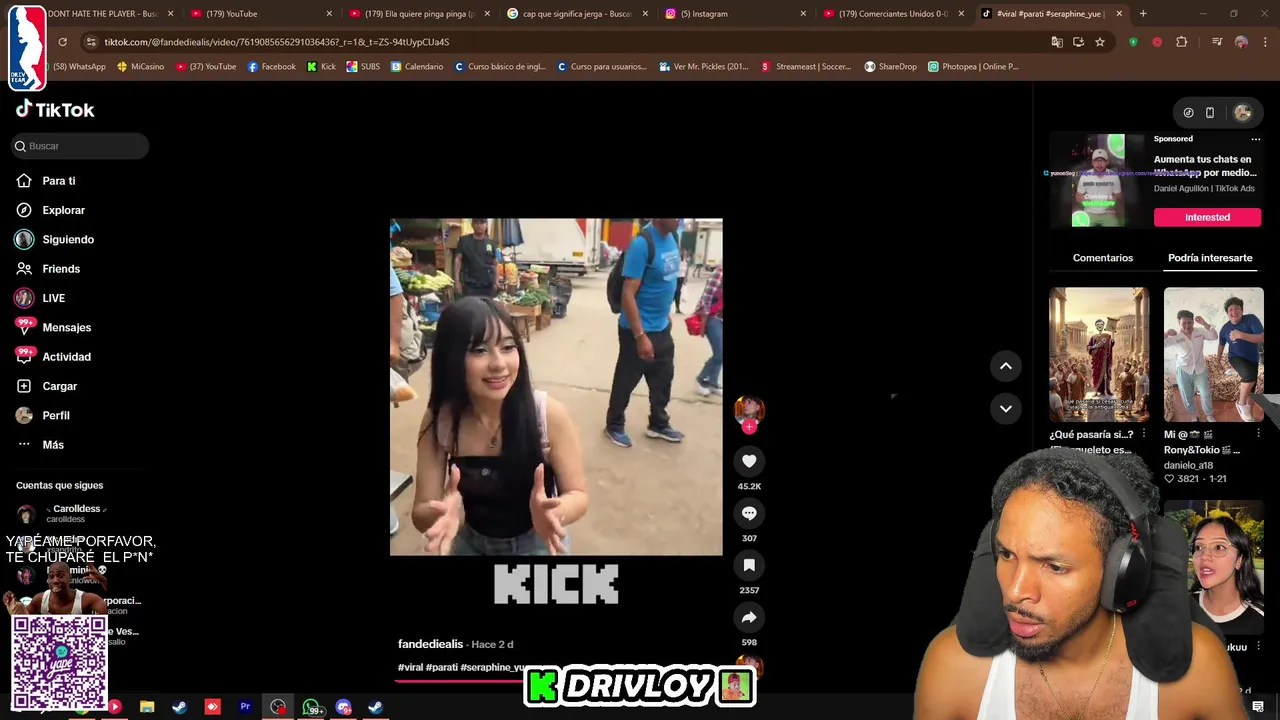Click Cargar to upload a video
This screenshot has width=1280, height=720.
pos(46,386)
